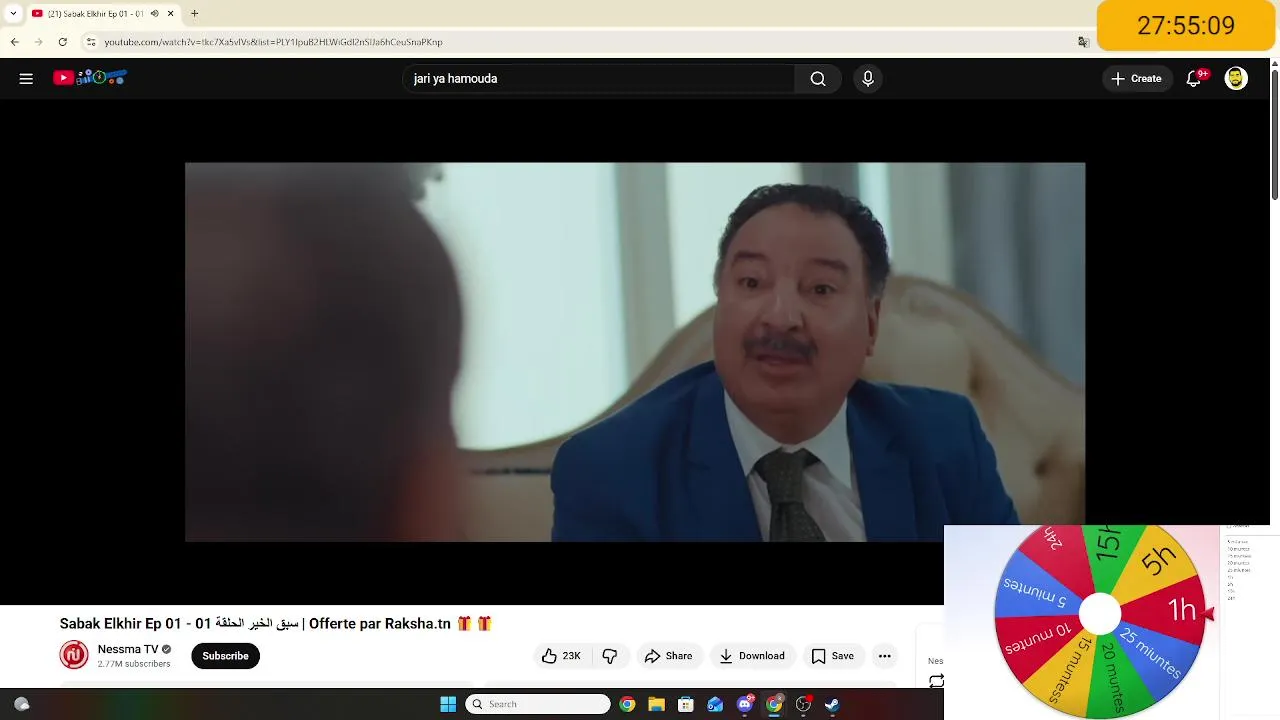Open OBS Studio from the taskbar

[803, 704]
